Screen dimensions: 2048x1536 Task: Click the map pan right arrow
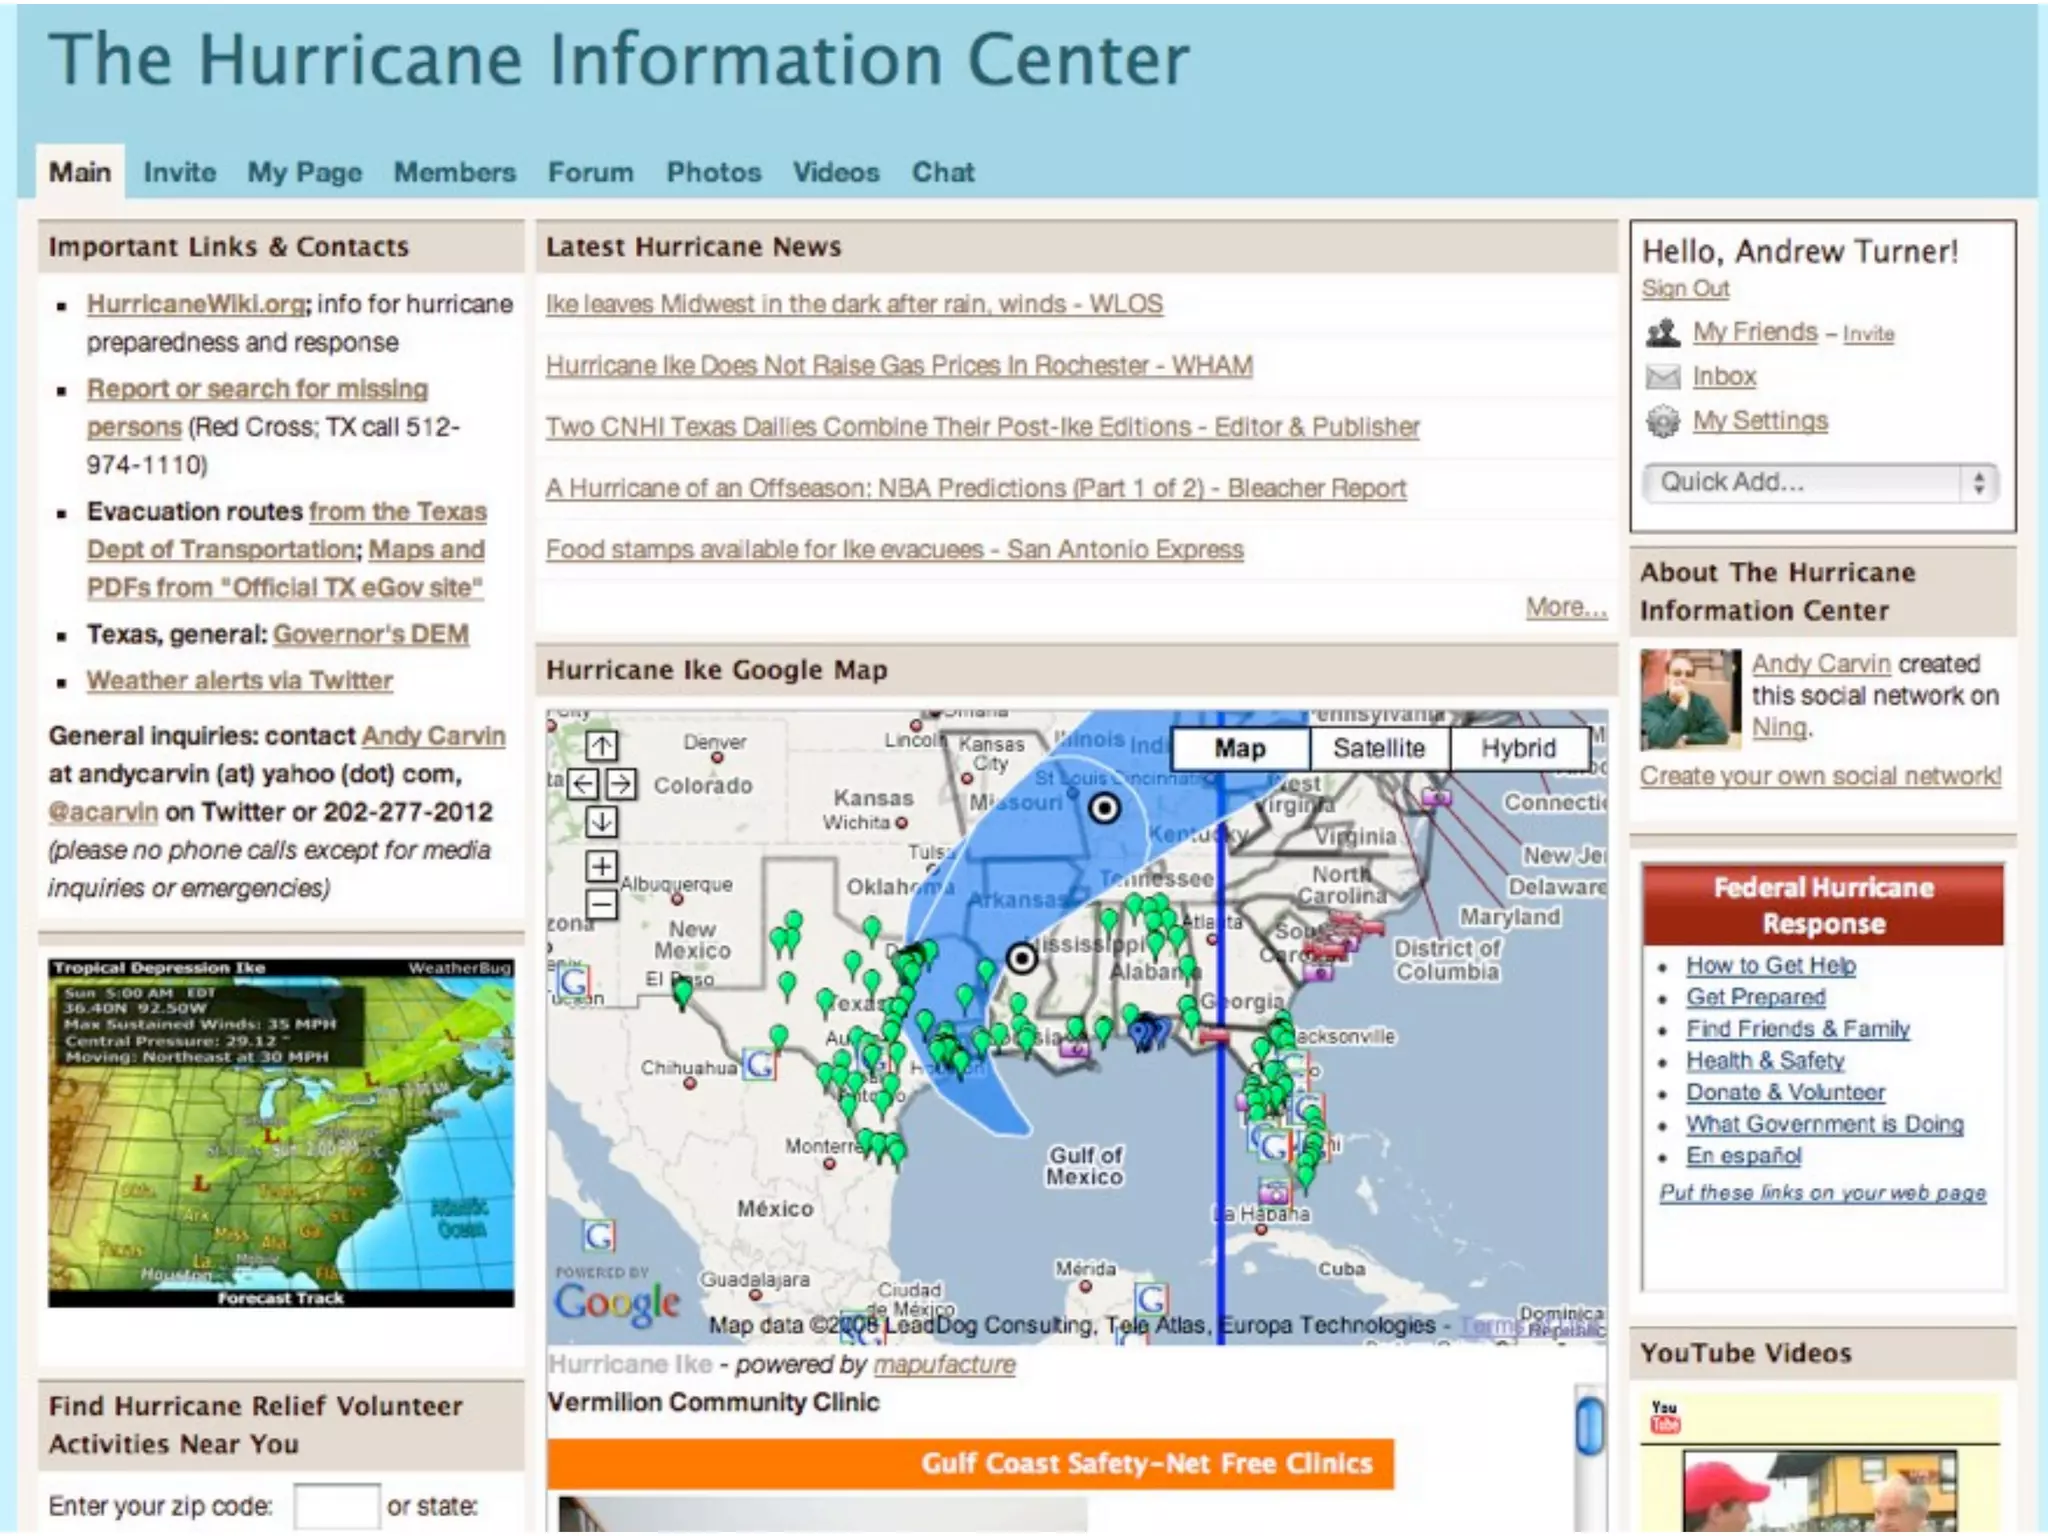pos(621,784)
